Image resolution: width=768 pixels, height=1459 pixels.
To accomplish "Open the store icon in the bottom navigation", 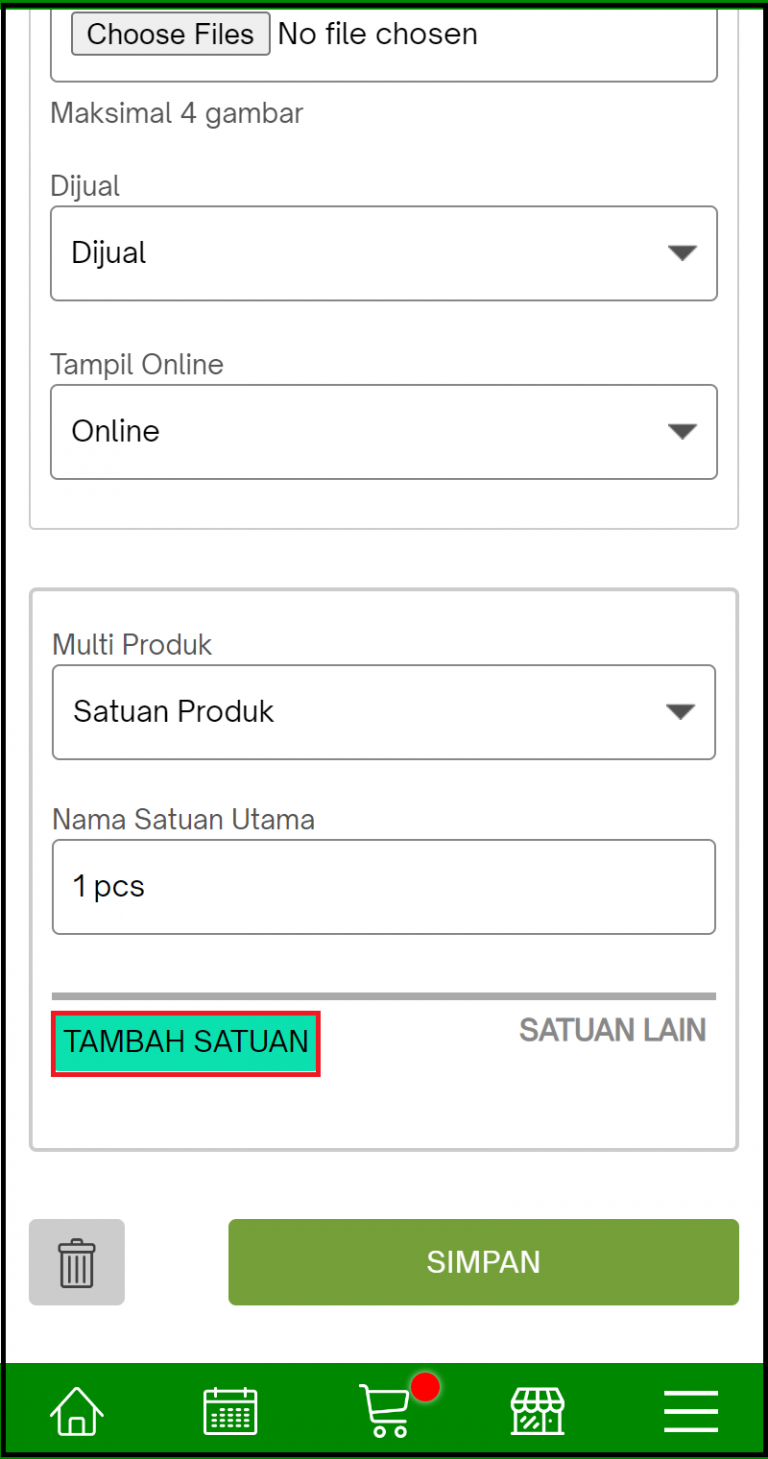I will click(537, 1409).
